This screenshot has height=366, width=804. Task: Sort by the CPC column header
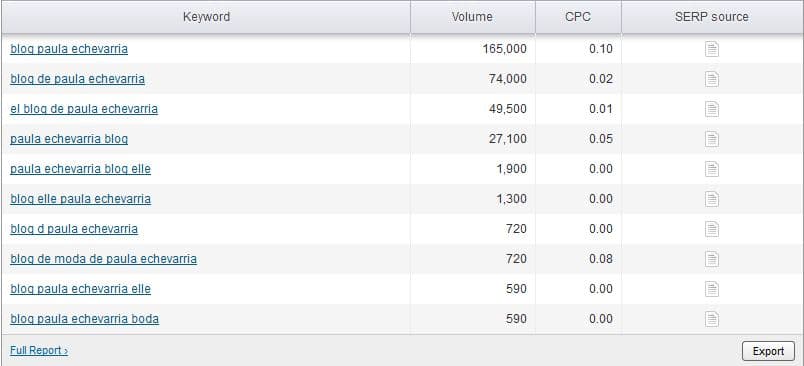[578, 17]
